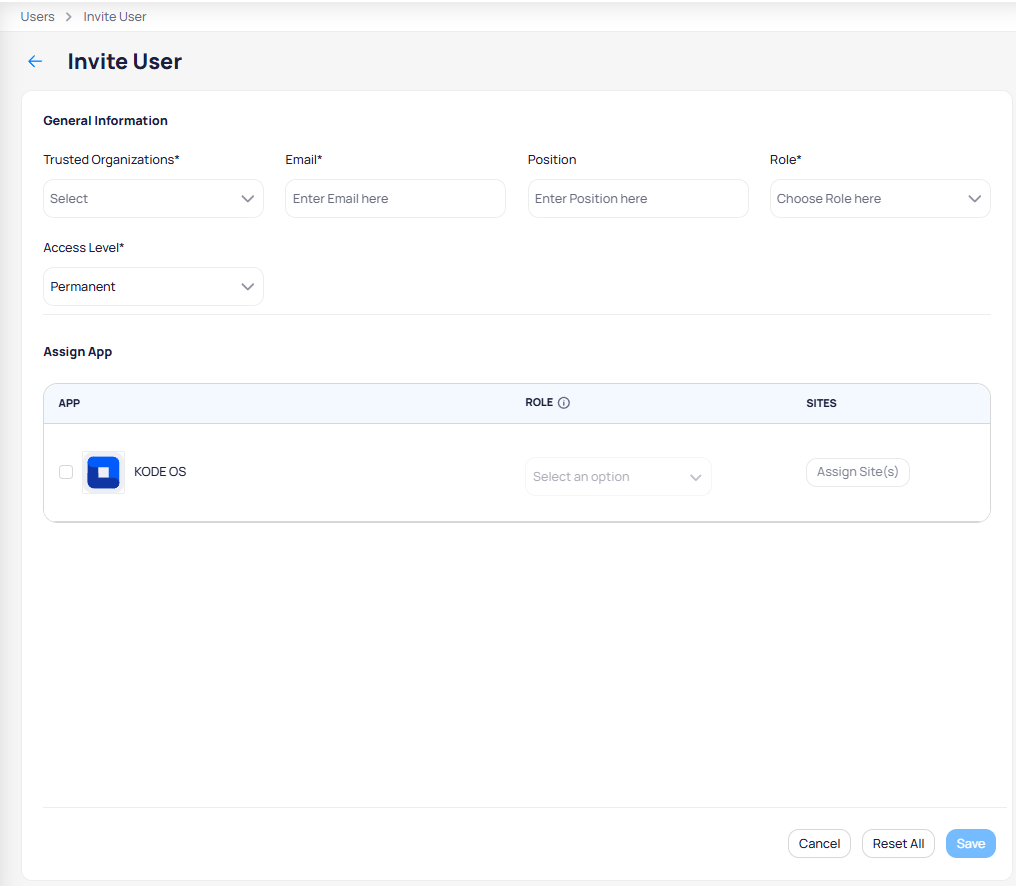Image resolution: width=1016 pixels, height=886 pixels.
Task: Click the breadcrumb chevron separator
Action: [69, 17]
